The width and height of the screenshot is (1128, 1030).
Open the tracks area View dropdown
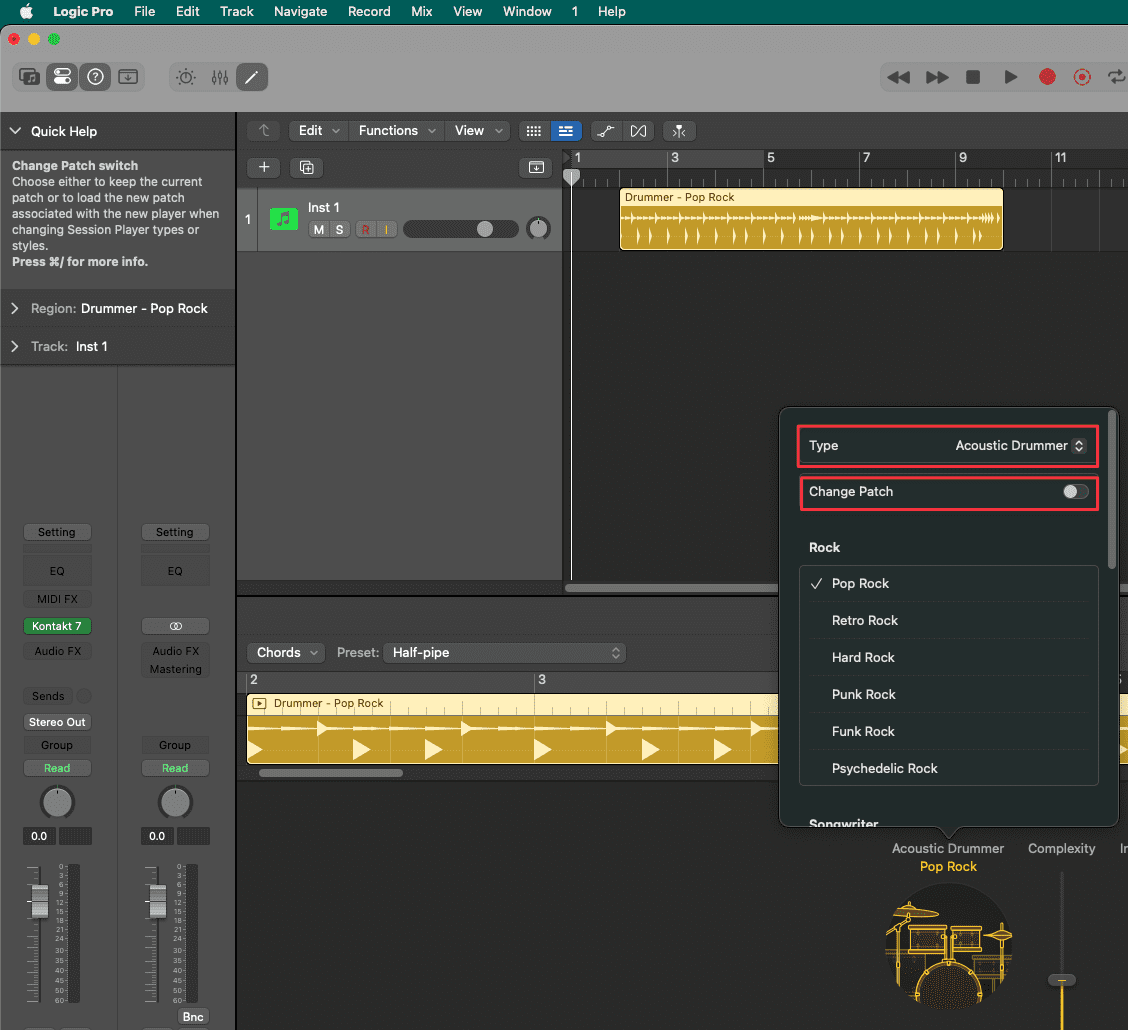coord(478,131)
